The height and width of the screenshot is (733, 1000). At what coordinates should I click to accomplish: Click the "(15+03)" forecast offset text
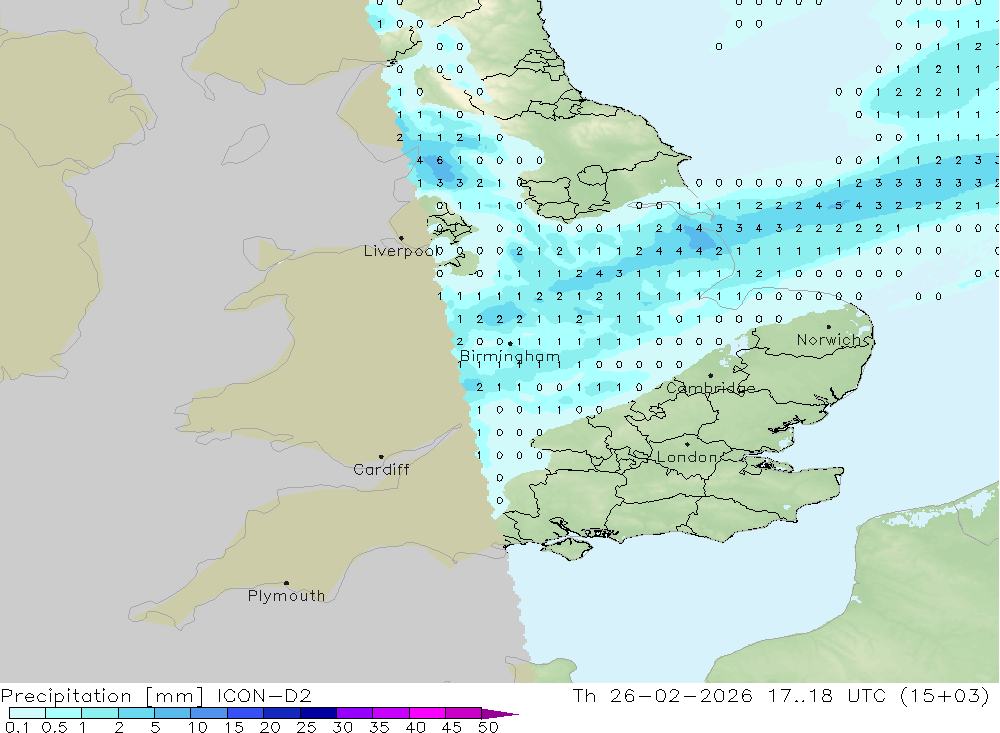[x=945, y=696]
